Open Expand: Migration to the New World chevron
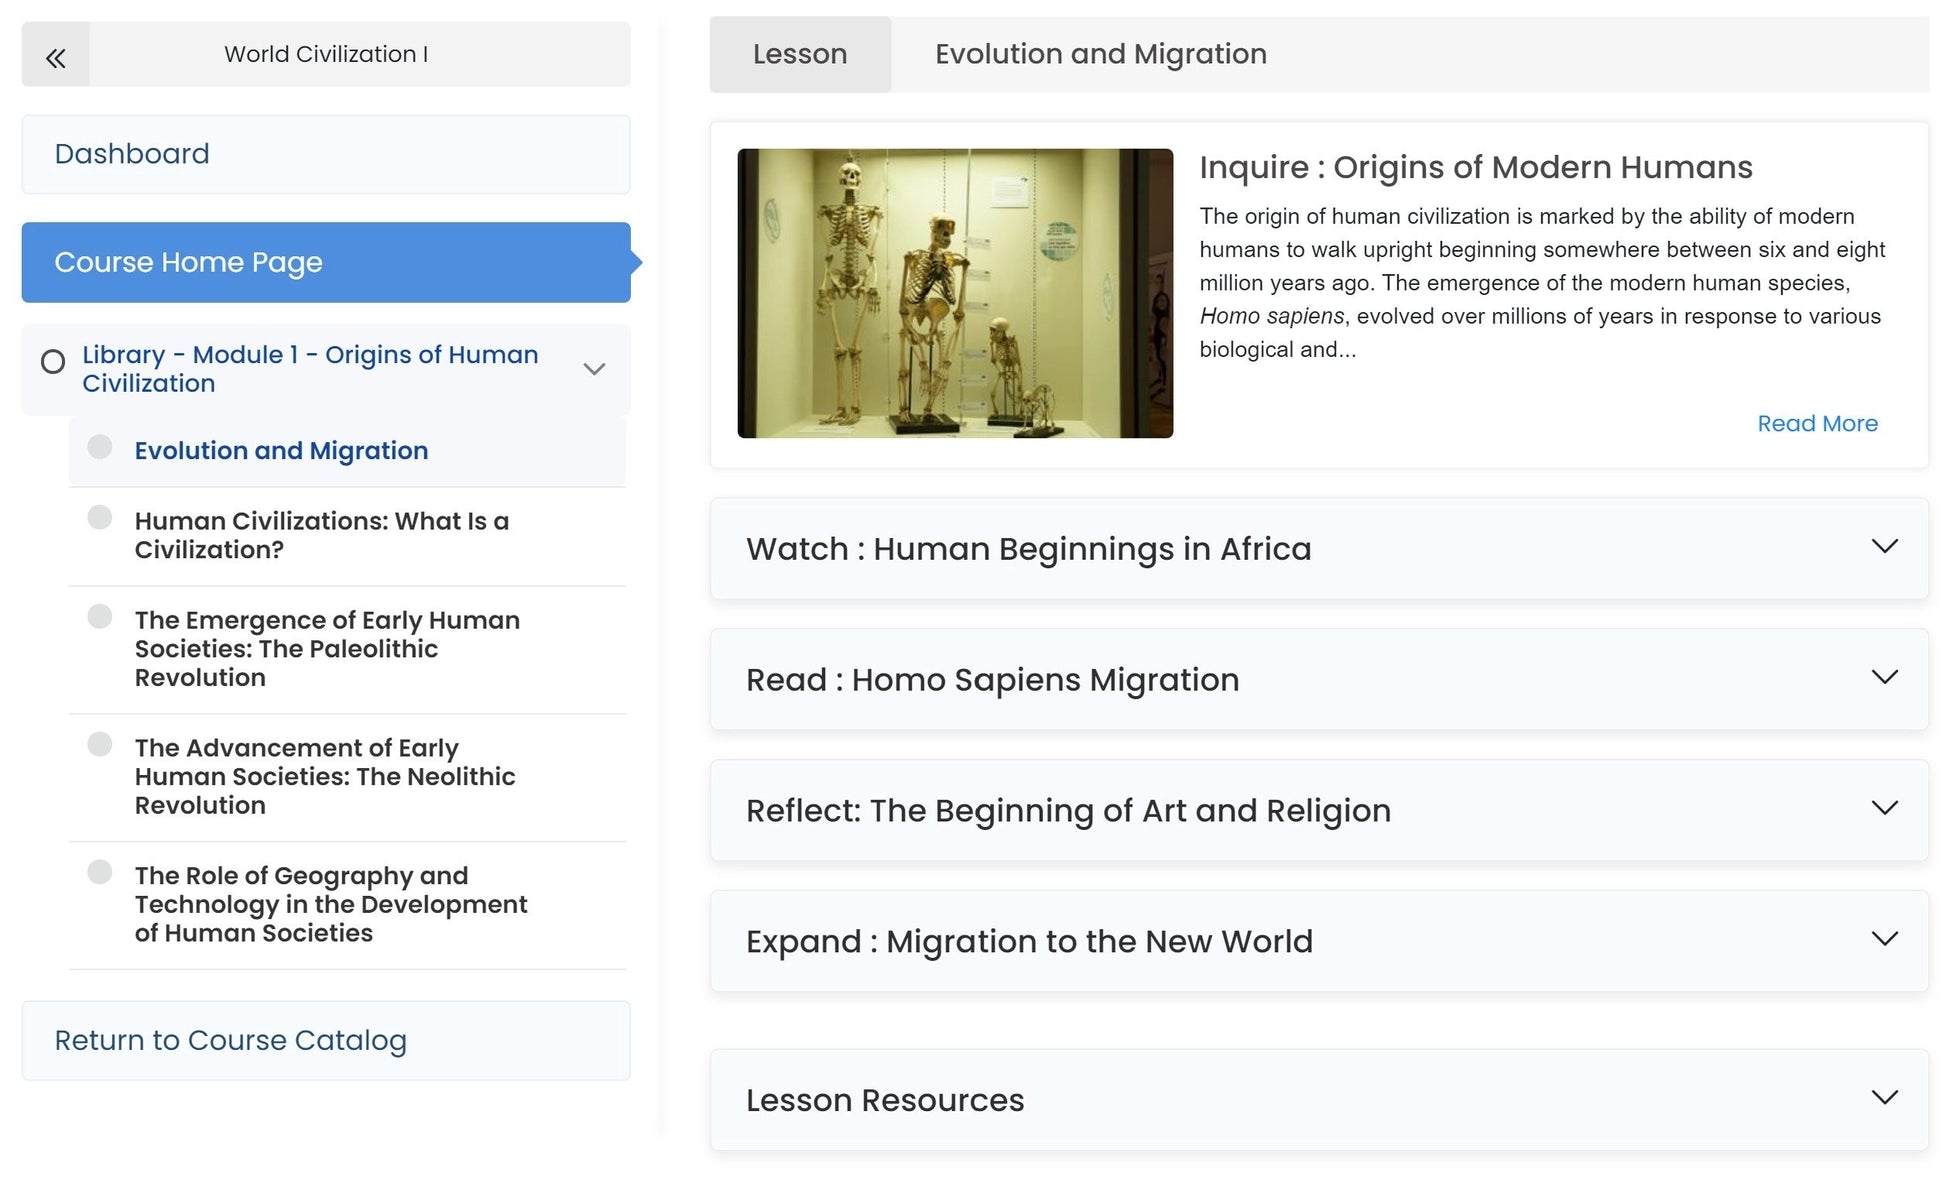 tap(1884, 940)
